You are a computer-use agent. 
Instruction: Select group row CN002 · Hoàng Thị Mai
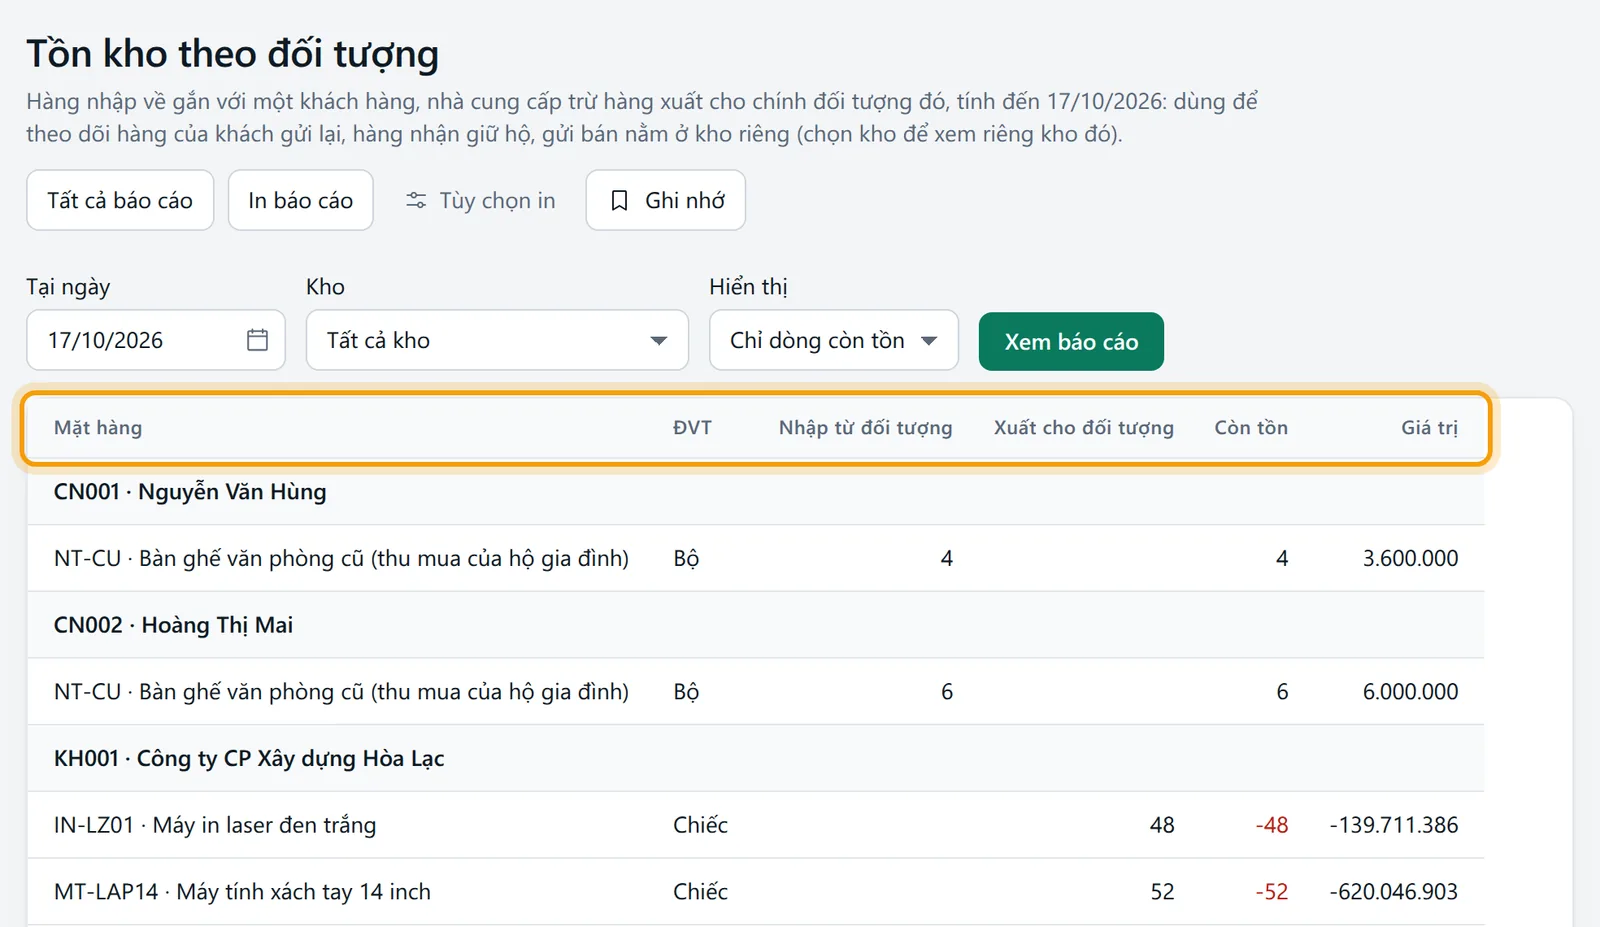coord(755,625)
